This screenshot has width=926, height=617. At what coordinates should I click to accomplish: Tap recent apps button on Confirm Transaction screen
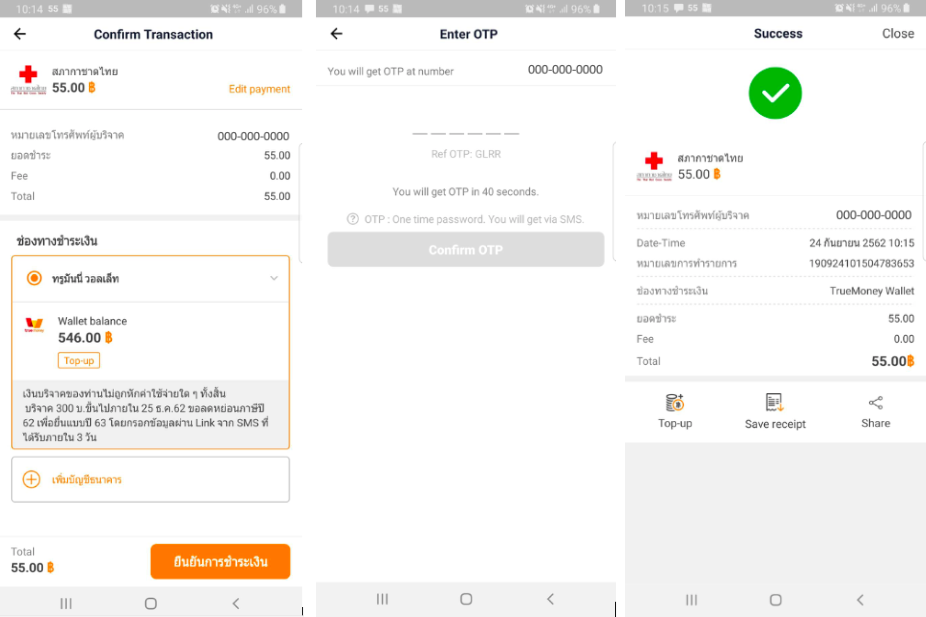(66, 603)
